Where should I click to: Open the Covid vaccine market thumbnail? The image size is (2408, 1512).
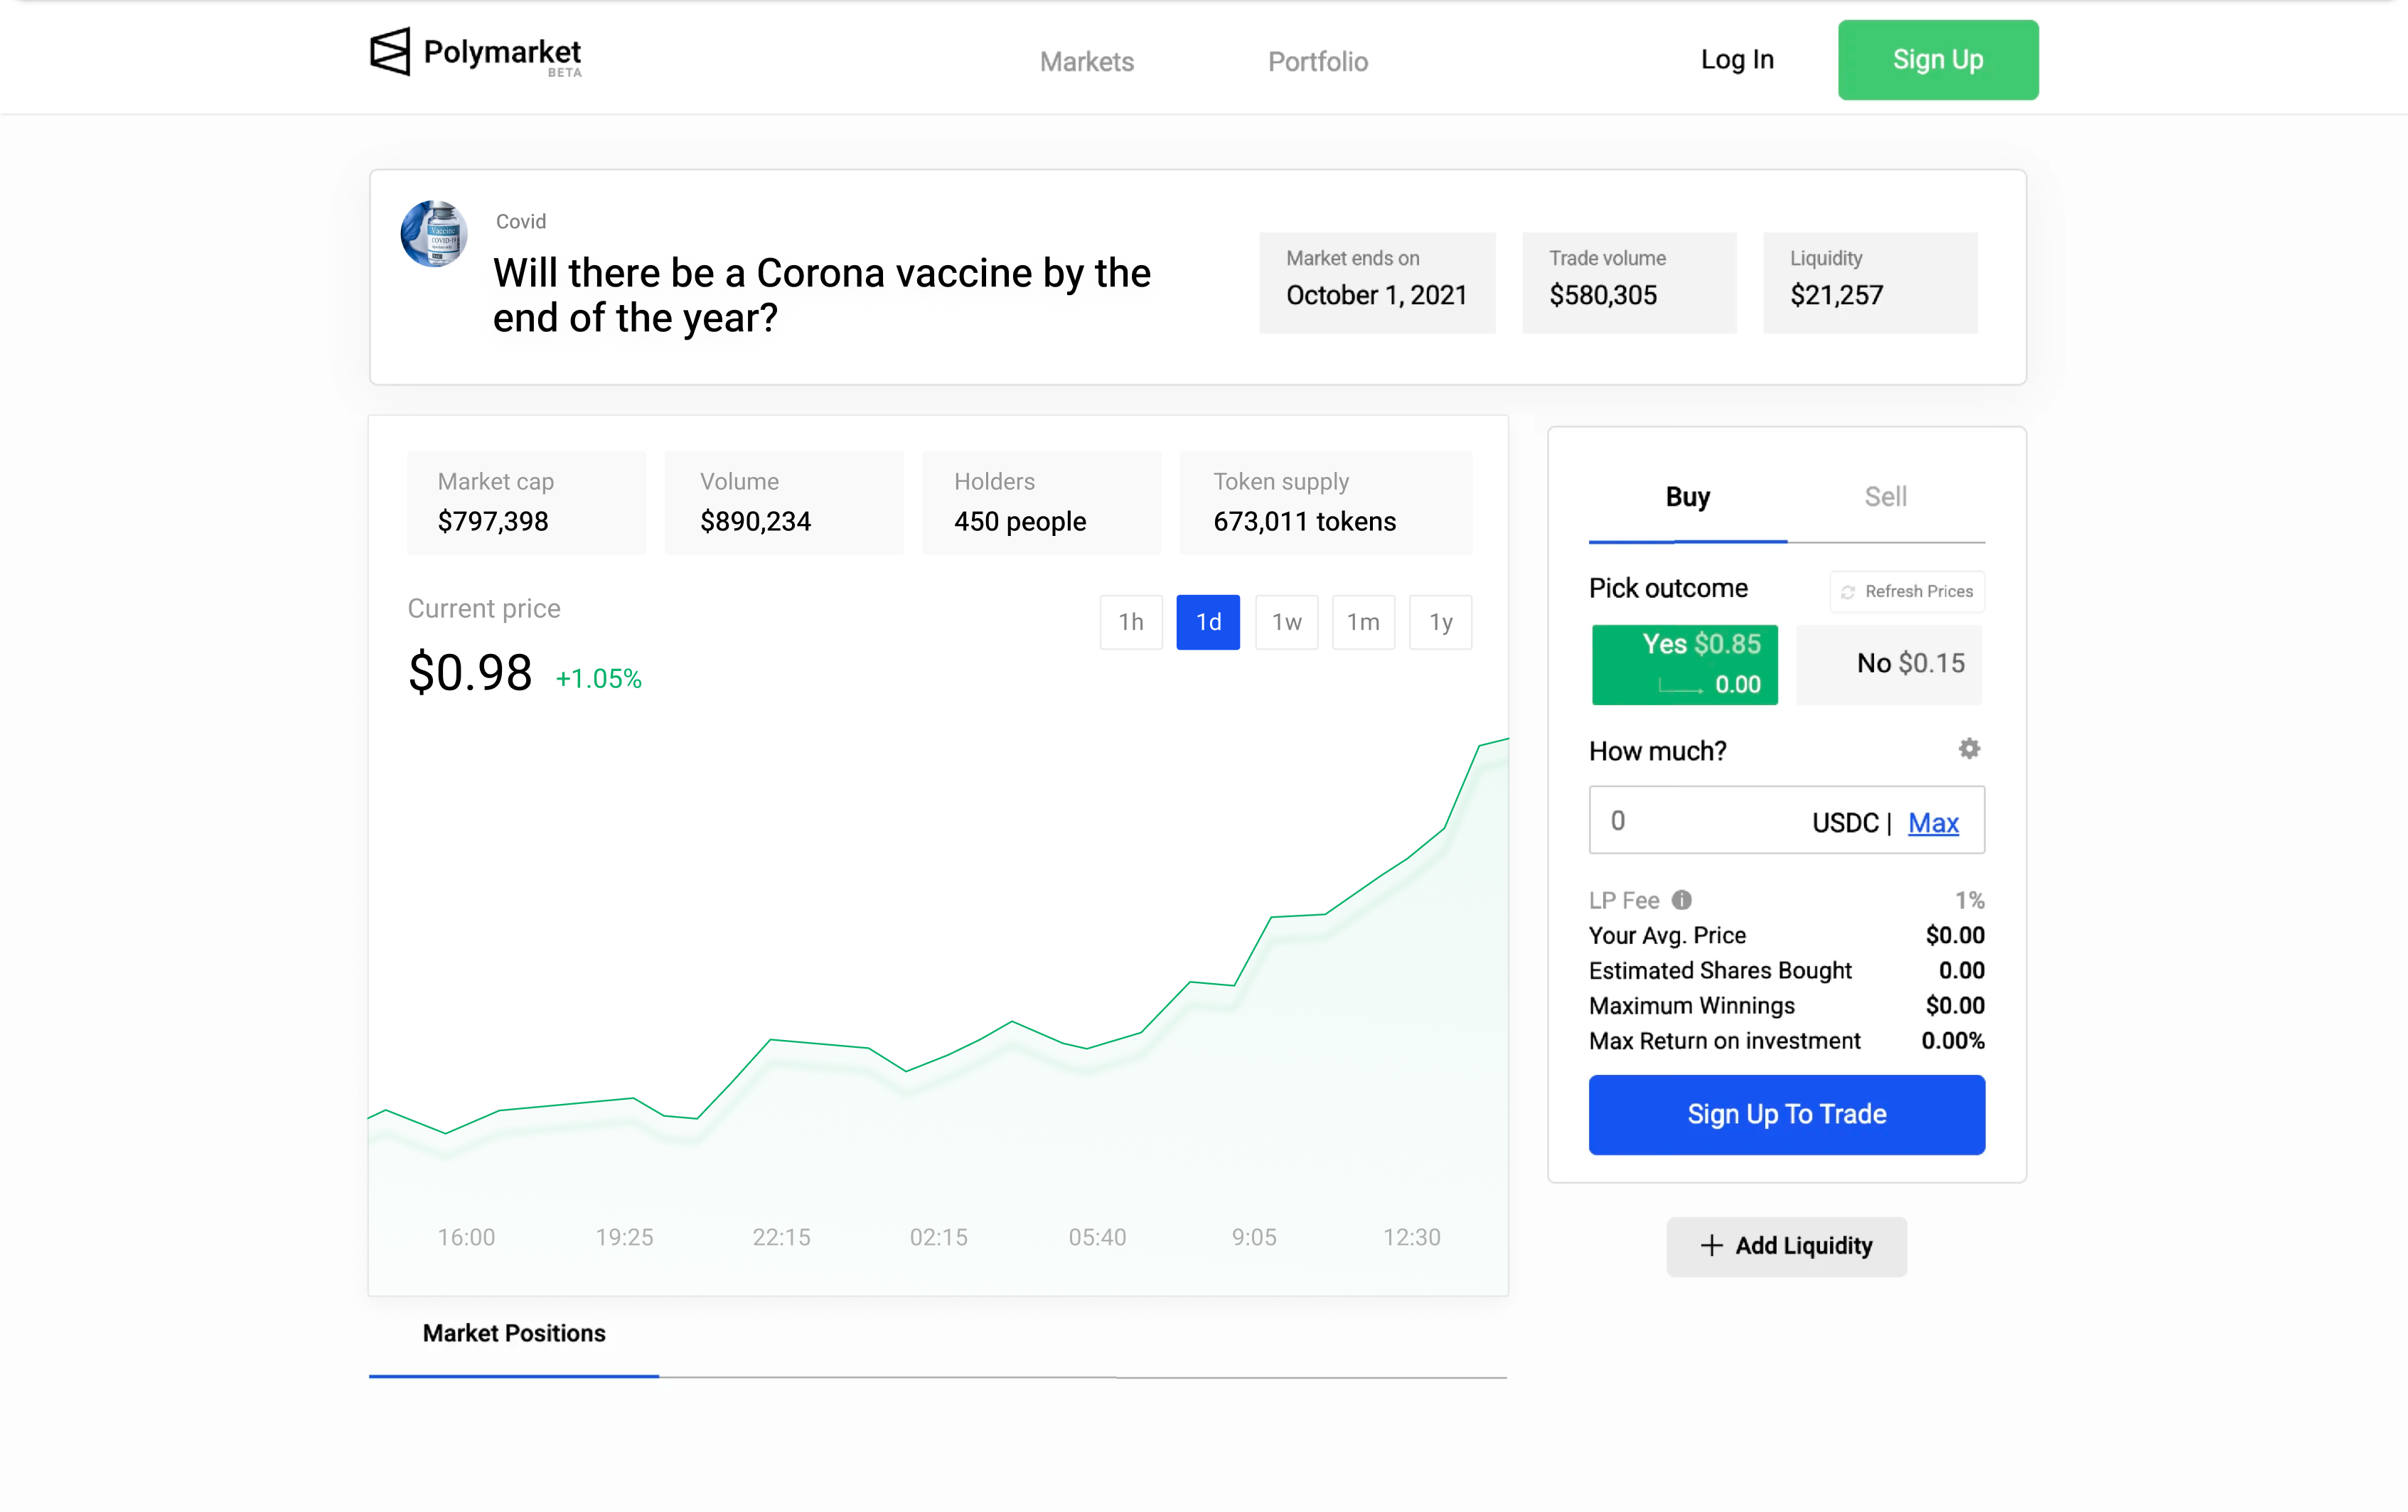[x=434, y=233]
